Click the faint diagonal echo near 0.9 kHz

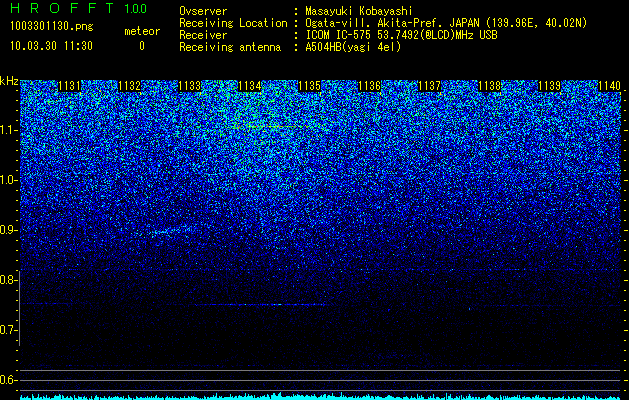point(172,230)
